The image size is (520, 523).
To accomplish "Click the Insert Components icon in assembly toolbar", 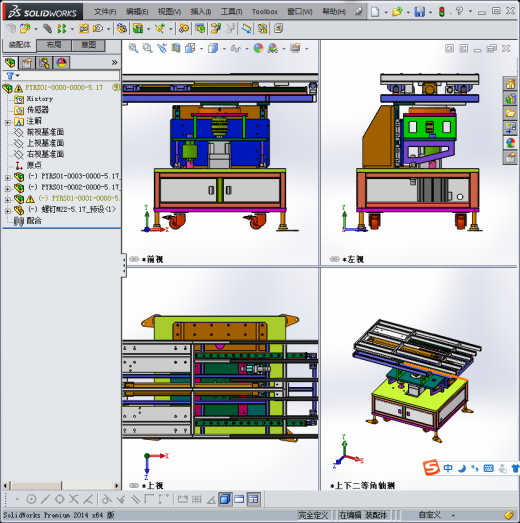I will click(25, 29).
